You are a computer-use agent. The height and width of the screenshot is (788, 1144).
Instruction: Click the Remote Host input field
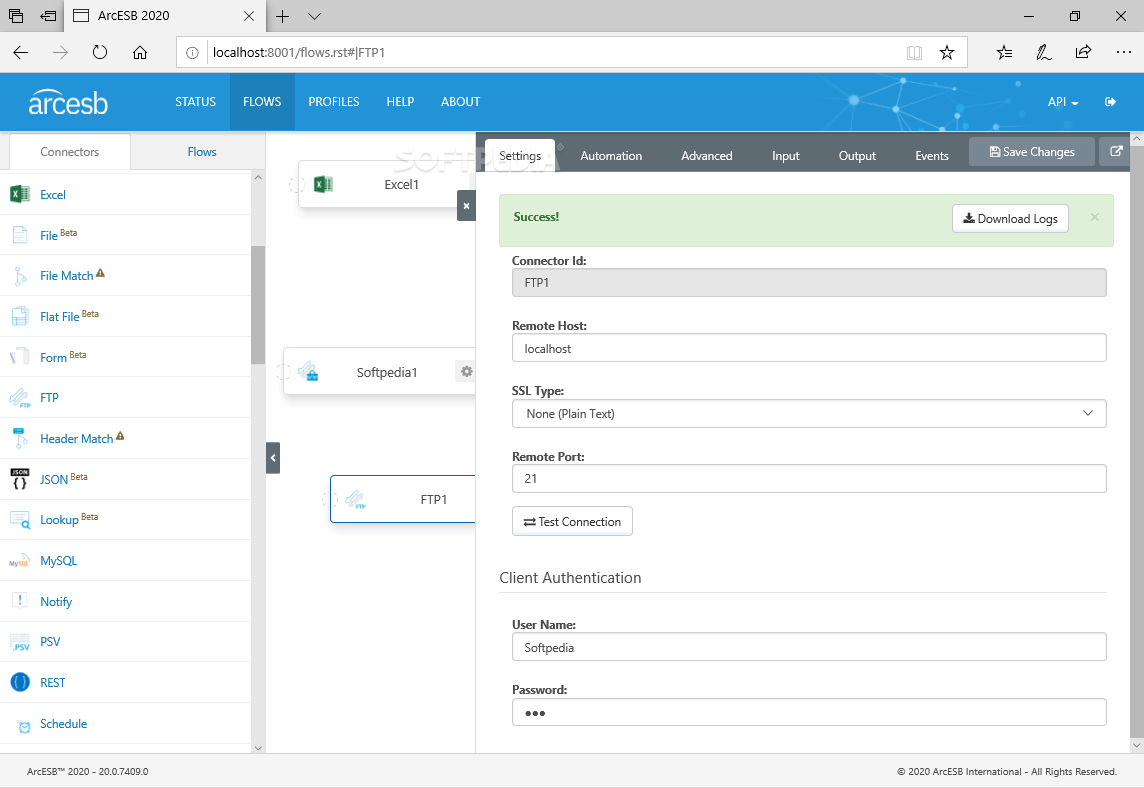[x=809, y=348]
